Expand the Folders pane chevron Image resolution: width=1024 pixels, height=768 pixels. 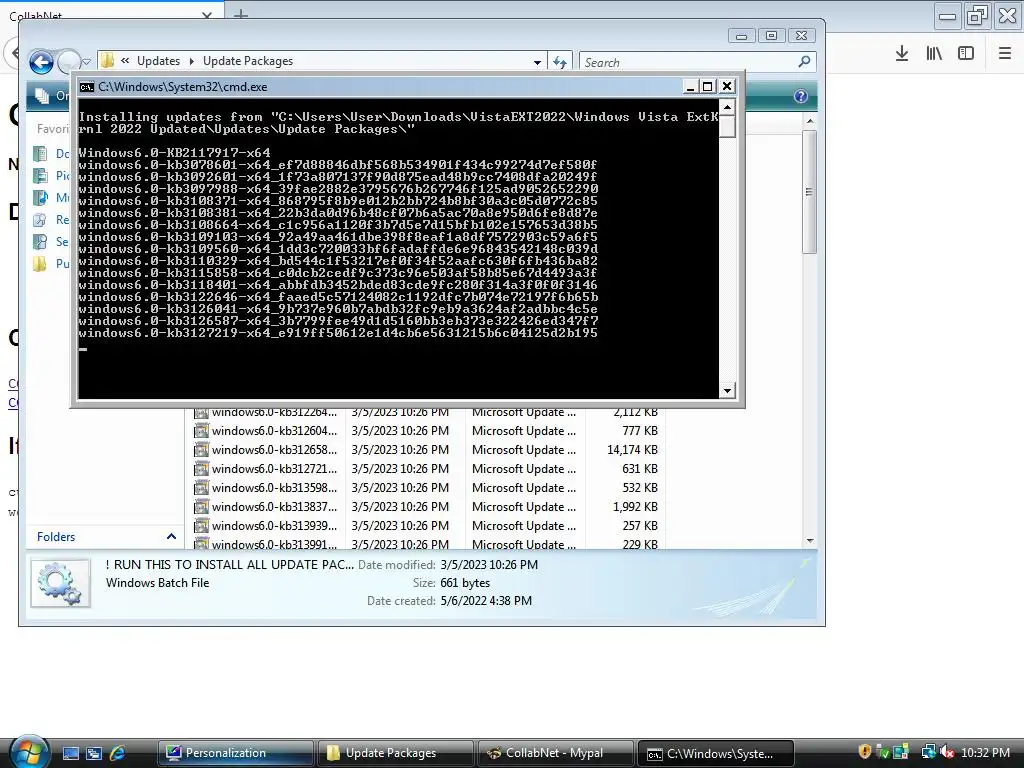171,537
